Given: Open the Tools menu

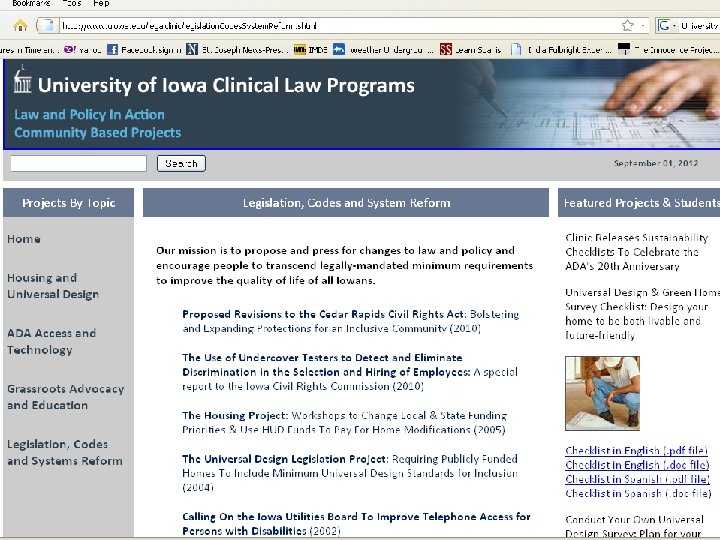Looking at the screenshot, I should 72,3.
